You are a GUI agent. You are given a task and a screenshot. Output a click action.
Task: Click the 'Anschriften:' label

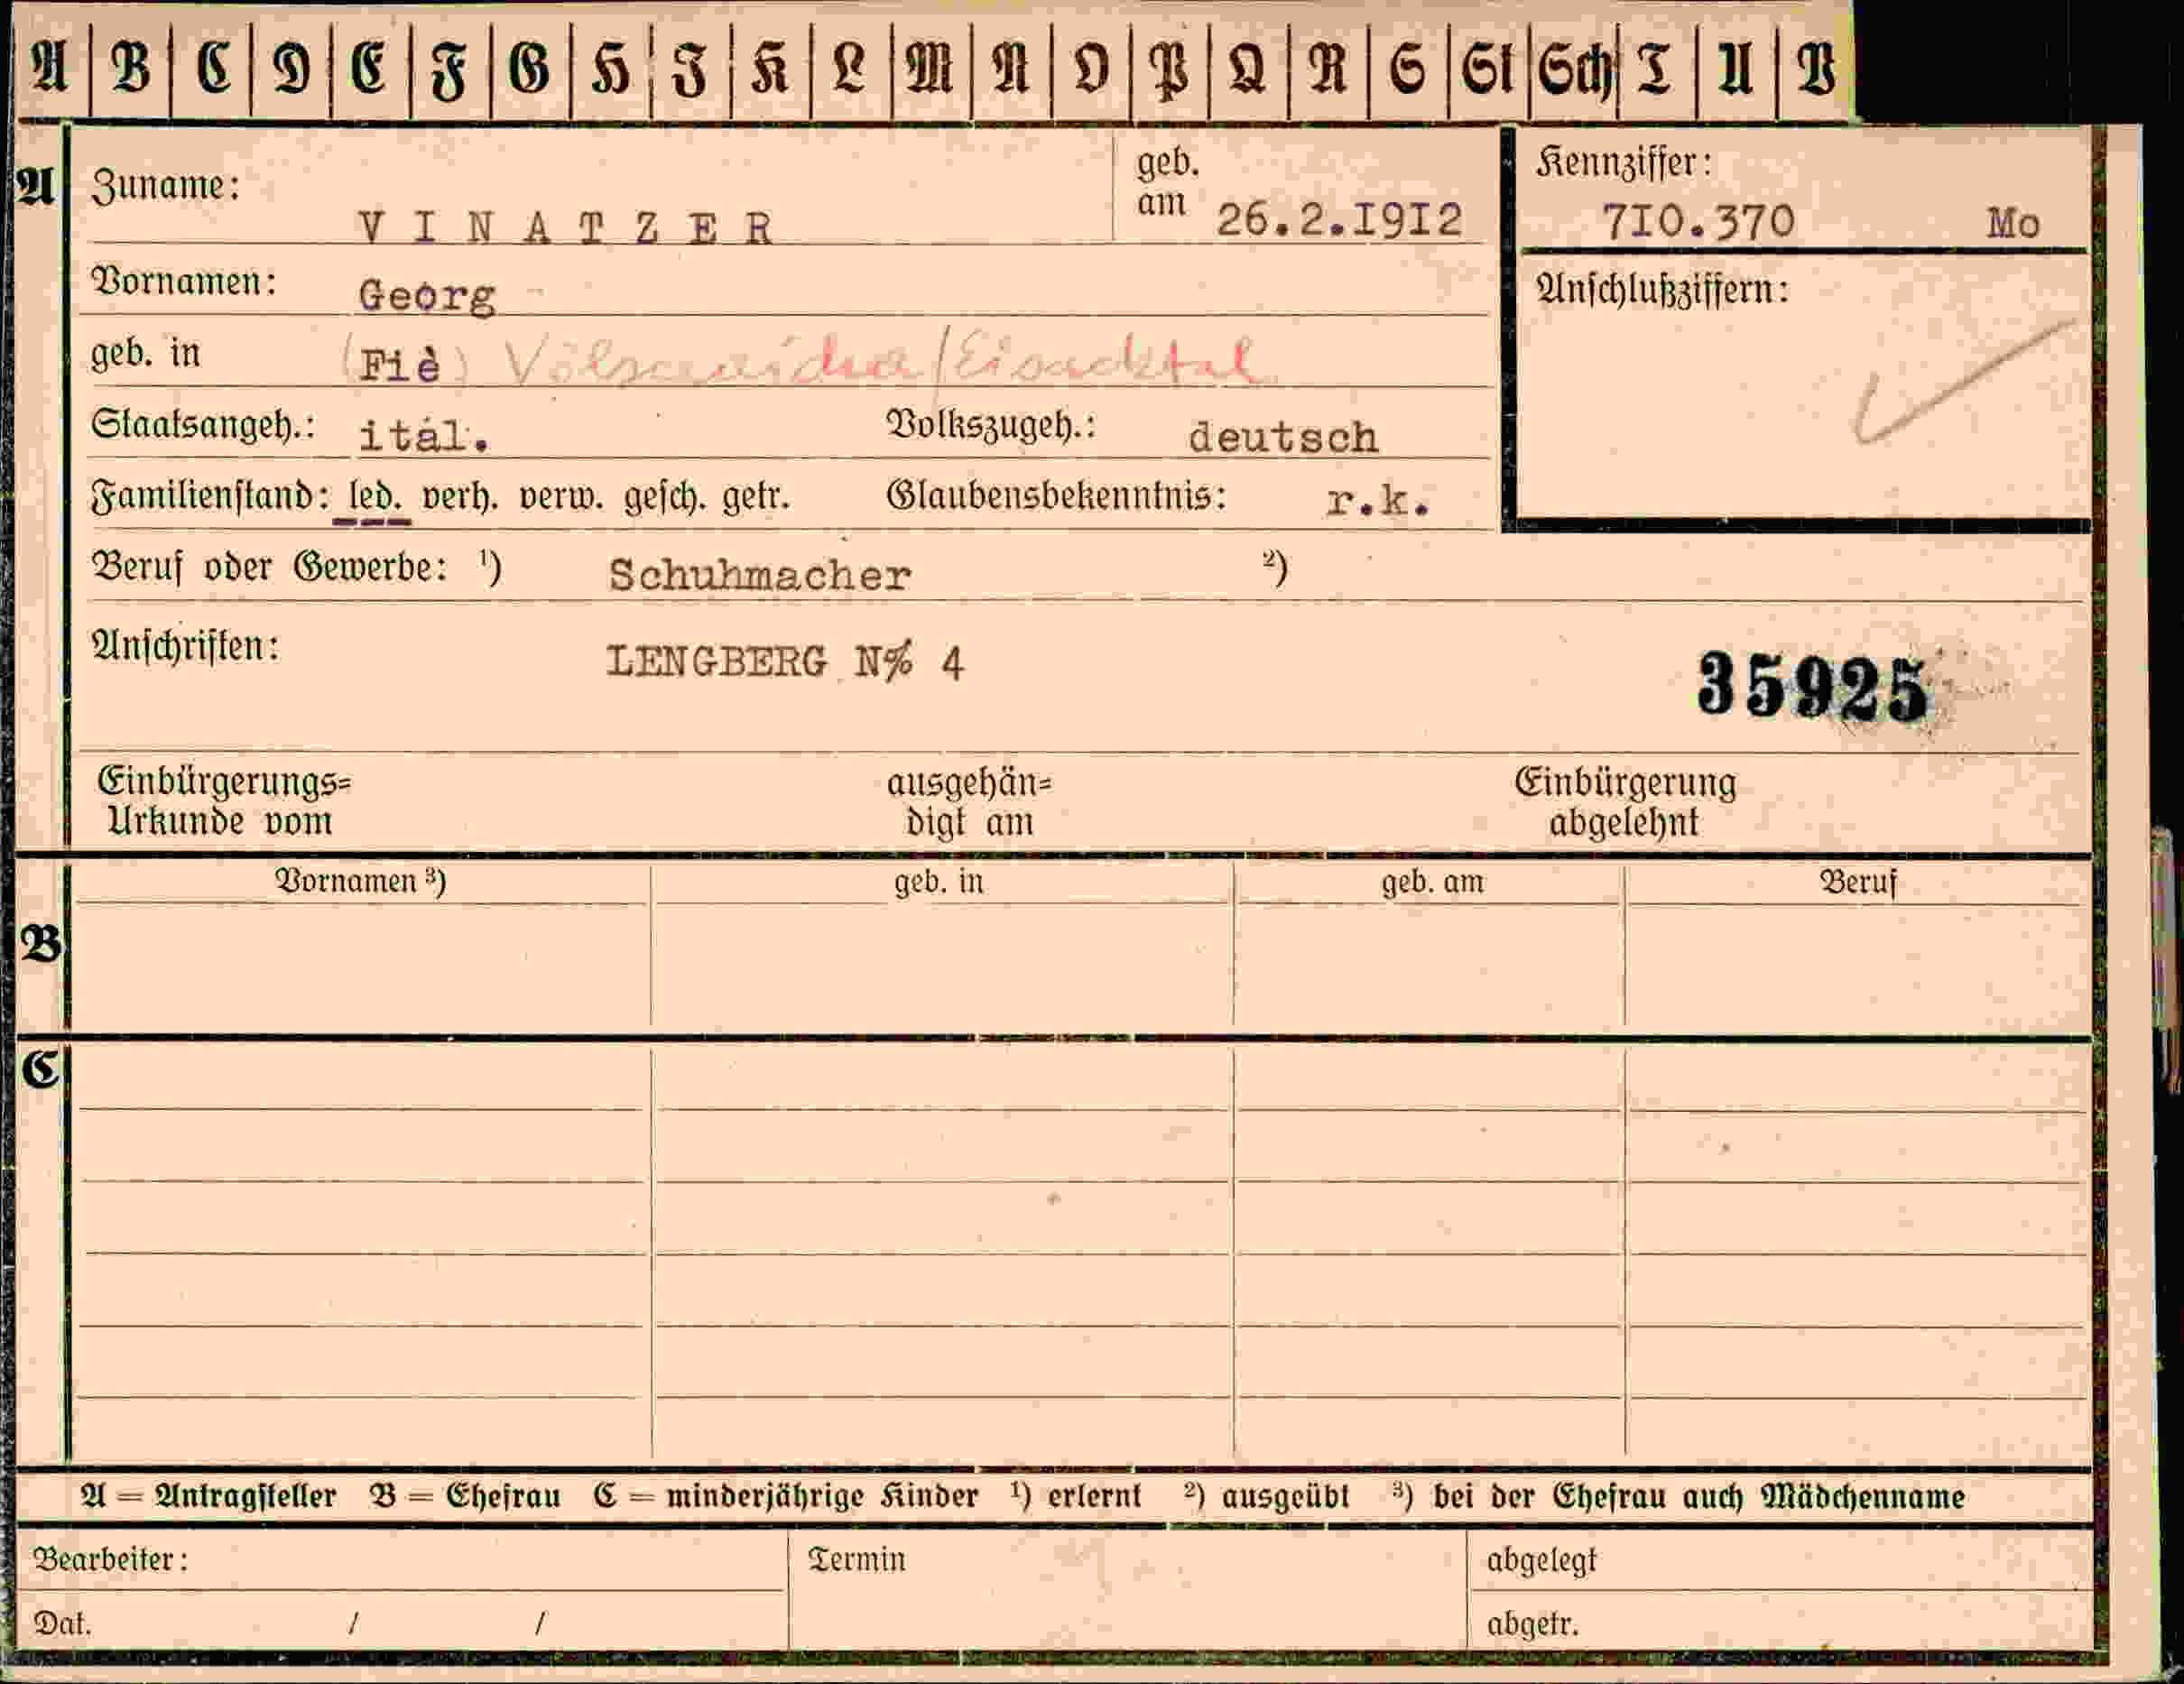tap(185, 647)
